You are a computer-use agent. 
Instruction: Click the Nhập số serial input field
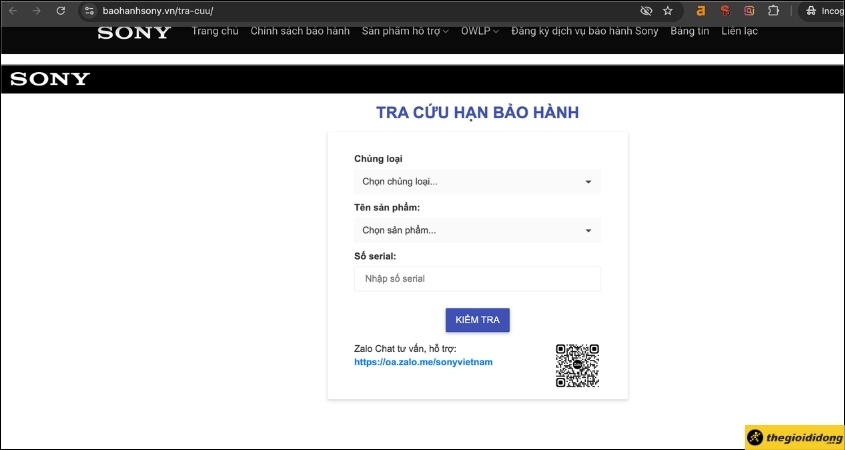click(x=477, y=279)
